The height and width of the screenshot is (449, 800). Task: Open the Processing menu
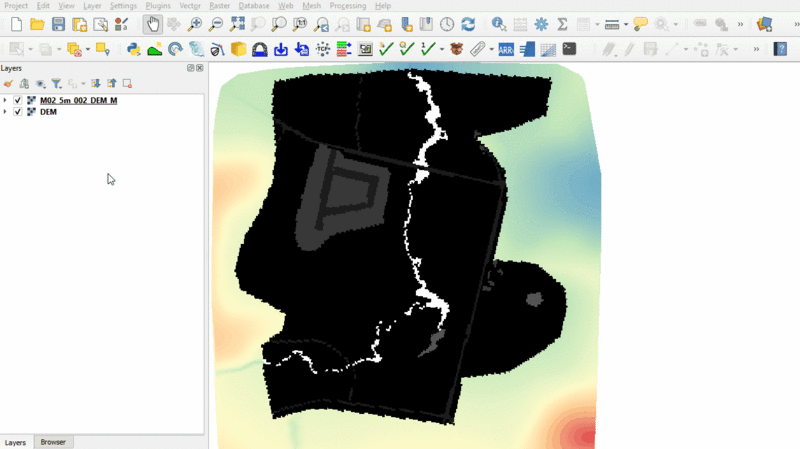tap(347, 6)
